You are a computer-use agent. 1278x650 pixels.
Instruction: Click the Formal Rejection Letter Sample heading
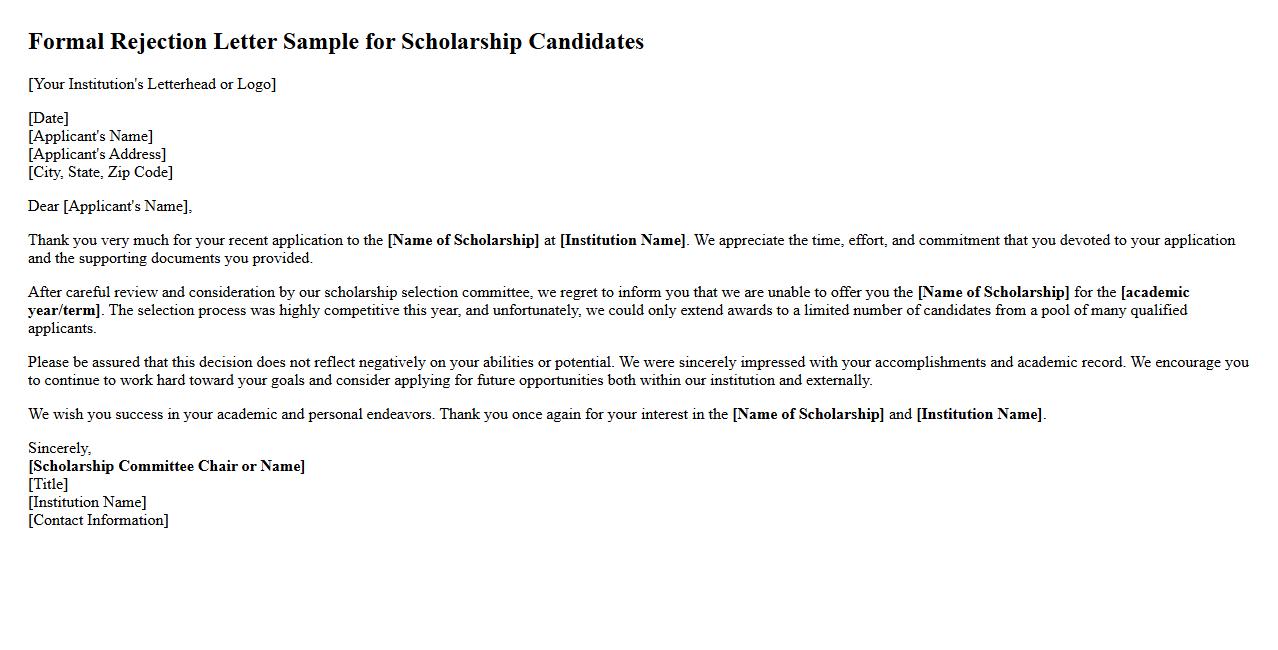pyautogui.click(x=335, y=42)
